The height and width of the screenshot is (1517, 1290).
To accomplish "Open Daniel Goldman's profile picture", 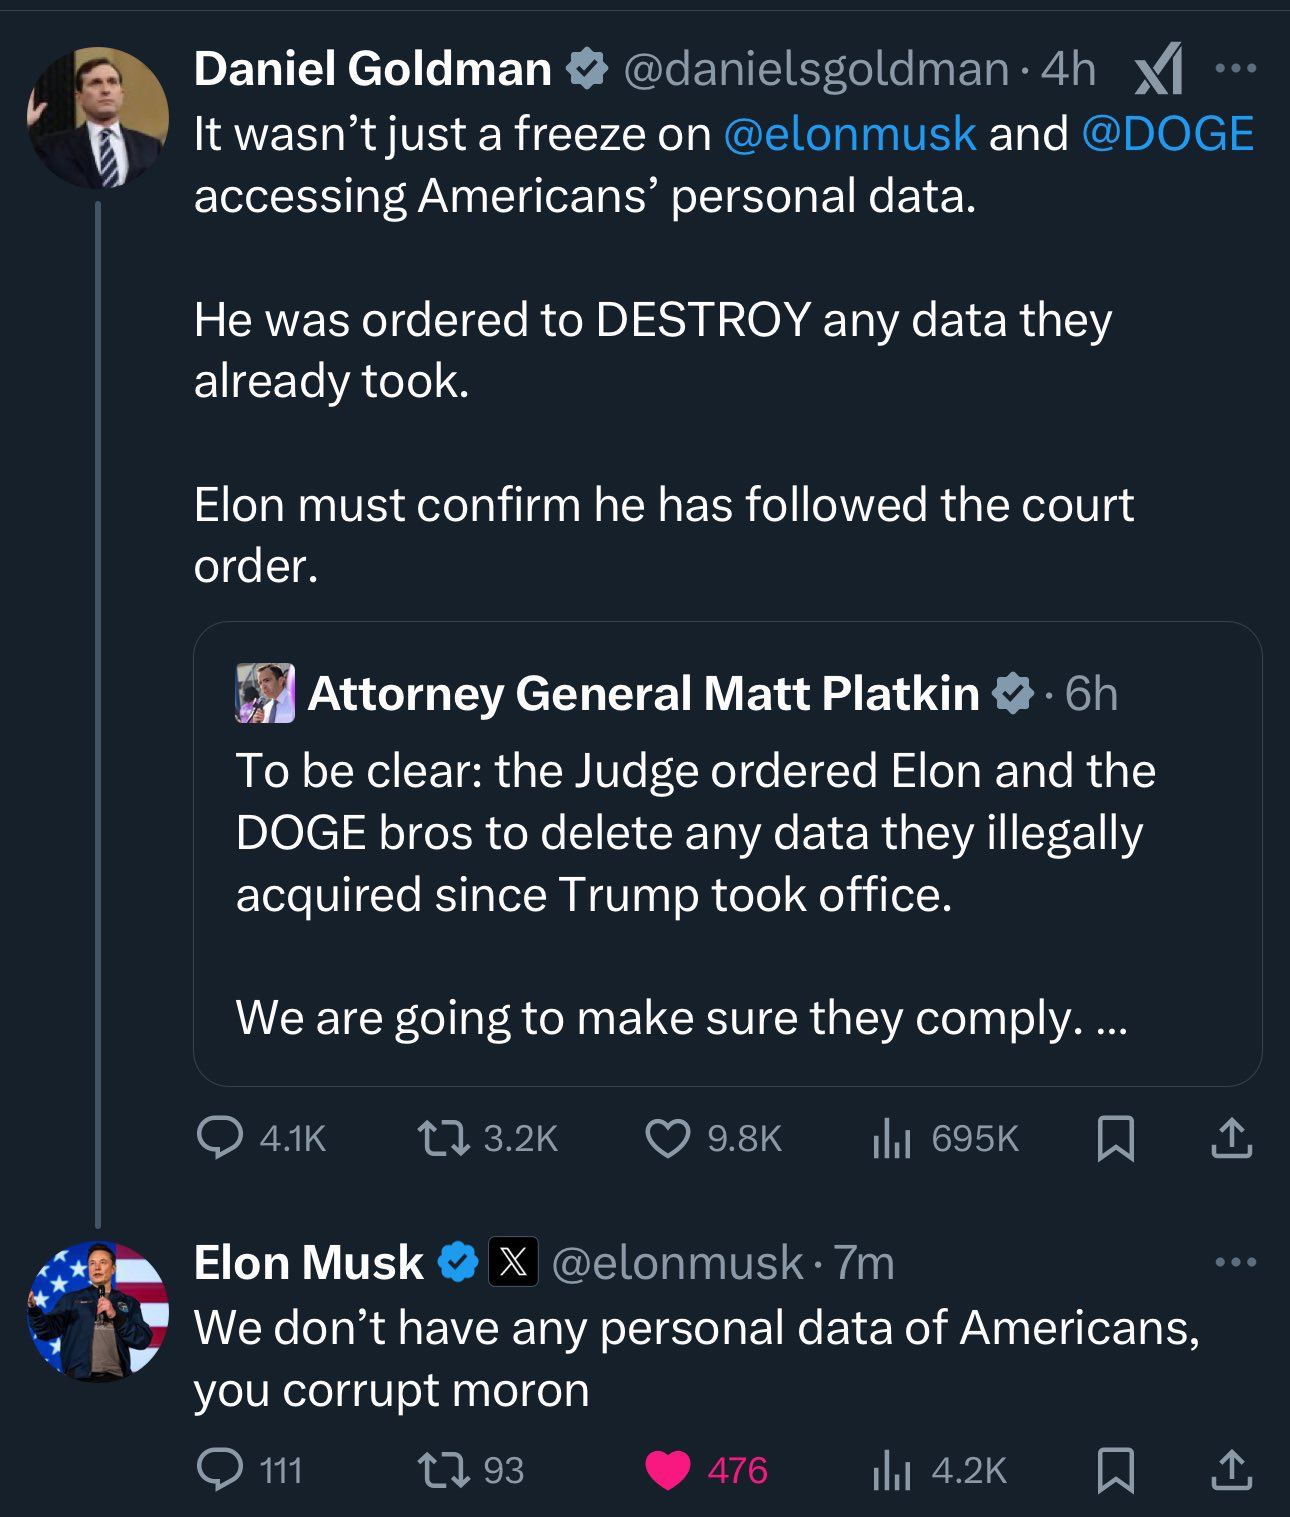I will click(97, 118).
